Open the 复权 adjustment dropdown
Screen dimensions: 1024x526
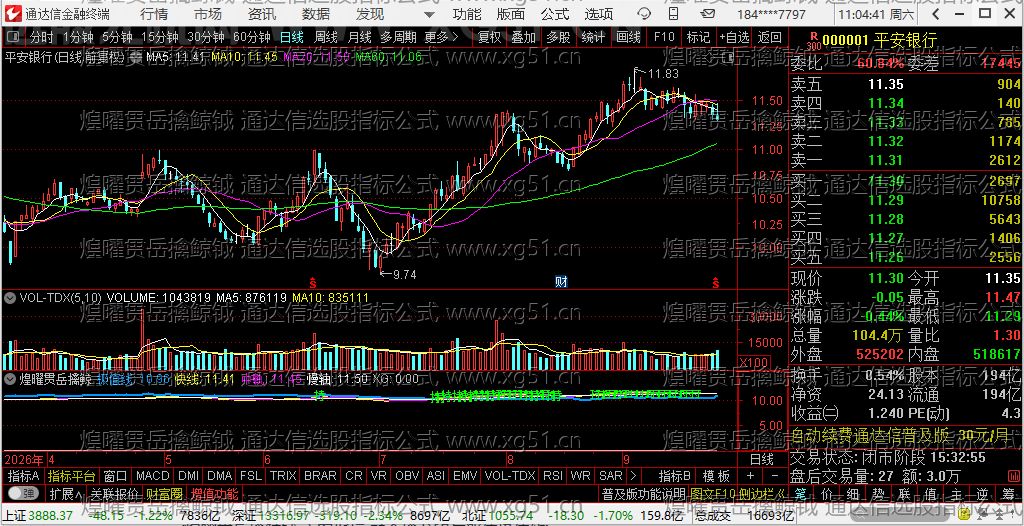coord(489,37)
